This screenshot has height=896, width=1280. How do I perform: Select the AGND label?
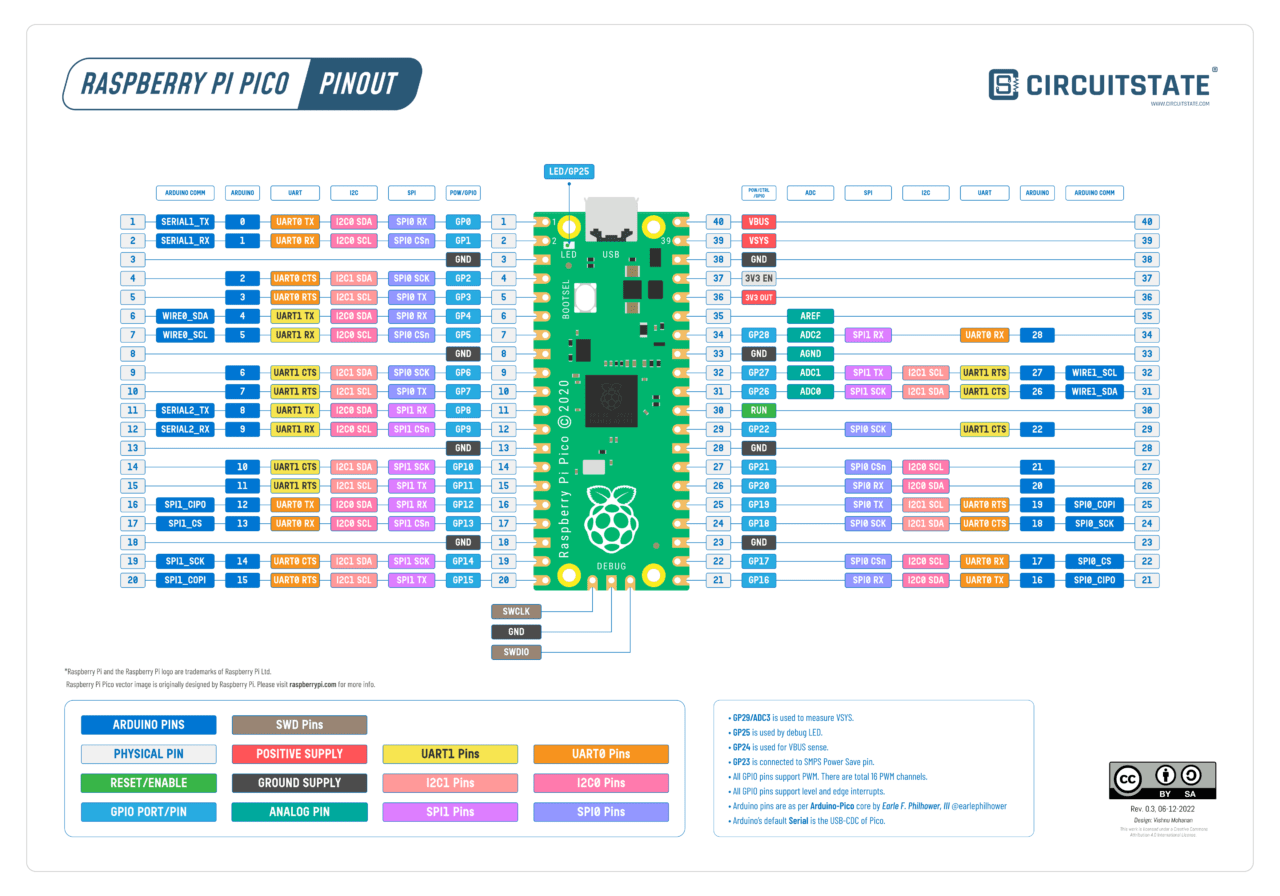(x=810, y=353)
